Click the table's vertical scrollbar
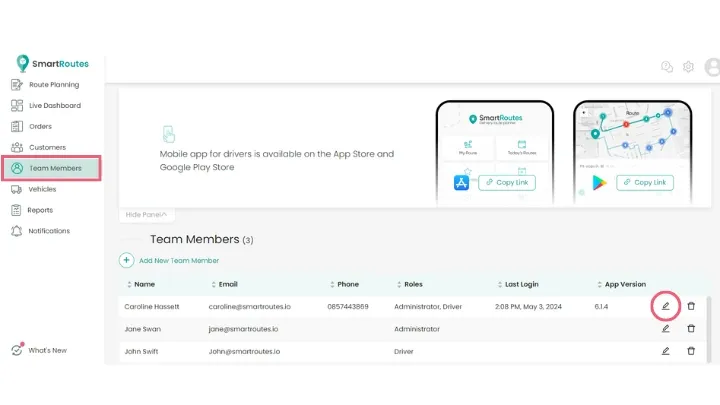Viewport: 720px width, 405px height. tap(710, 325)
